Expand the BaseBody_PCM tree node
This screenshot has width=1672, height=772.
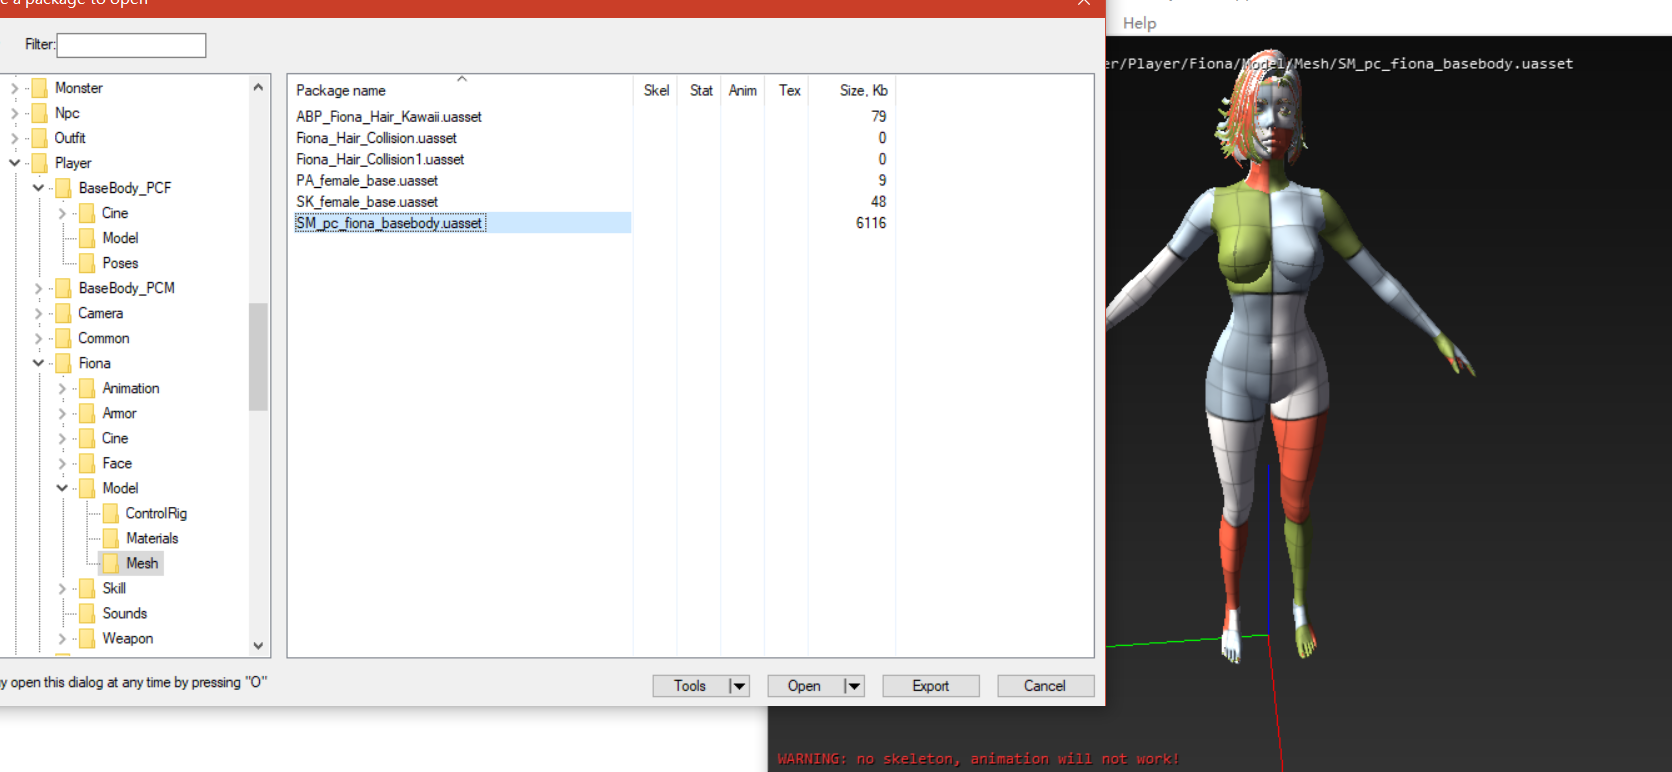[x=38, y=288]
